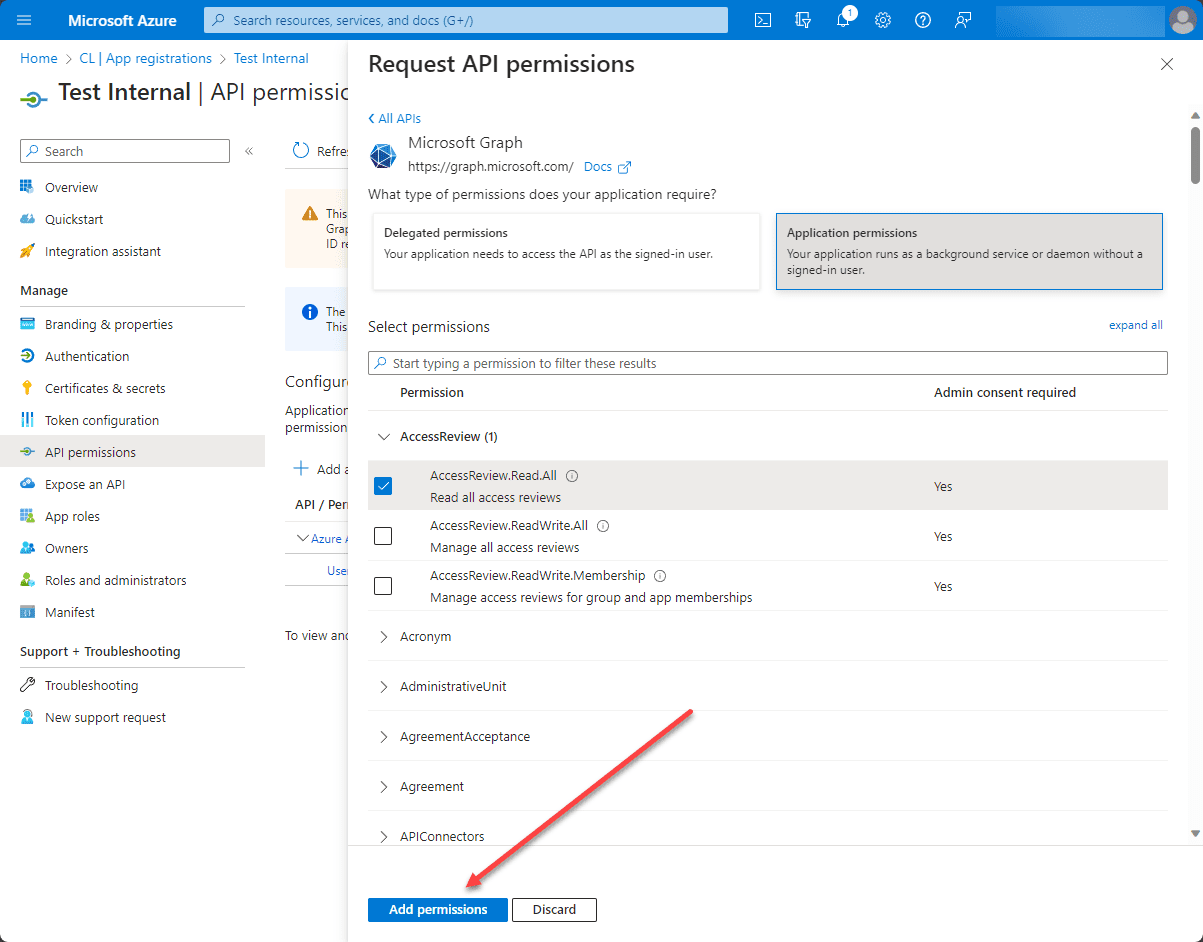Click the panel vertical scrollbar thumb
This screenshot has height=942, width=1203.
point(1195,154)
